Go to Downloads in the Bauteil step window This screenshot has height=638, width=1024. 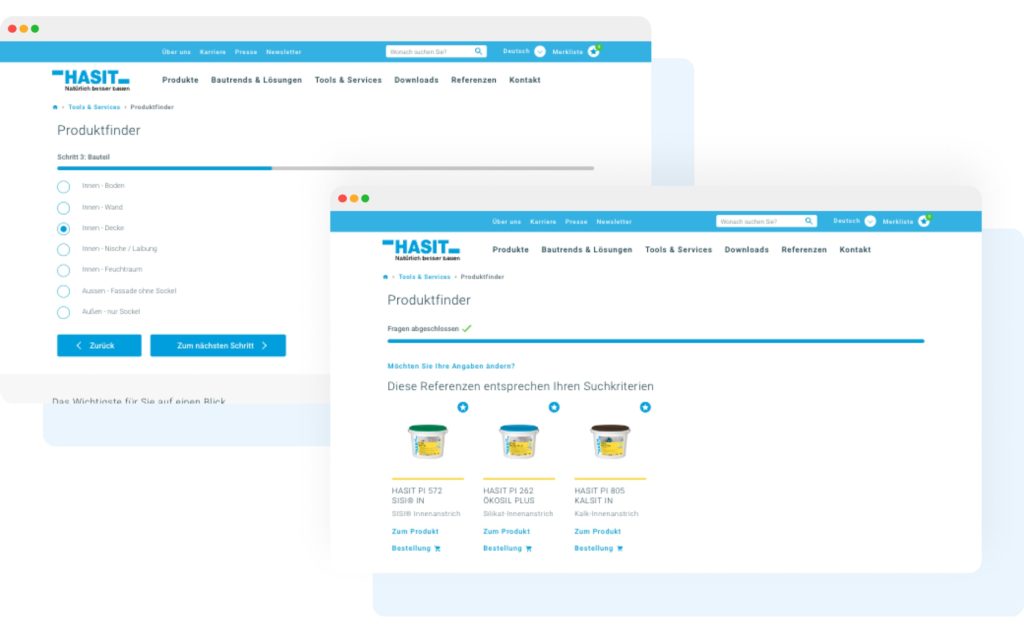(416, 80)
